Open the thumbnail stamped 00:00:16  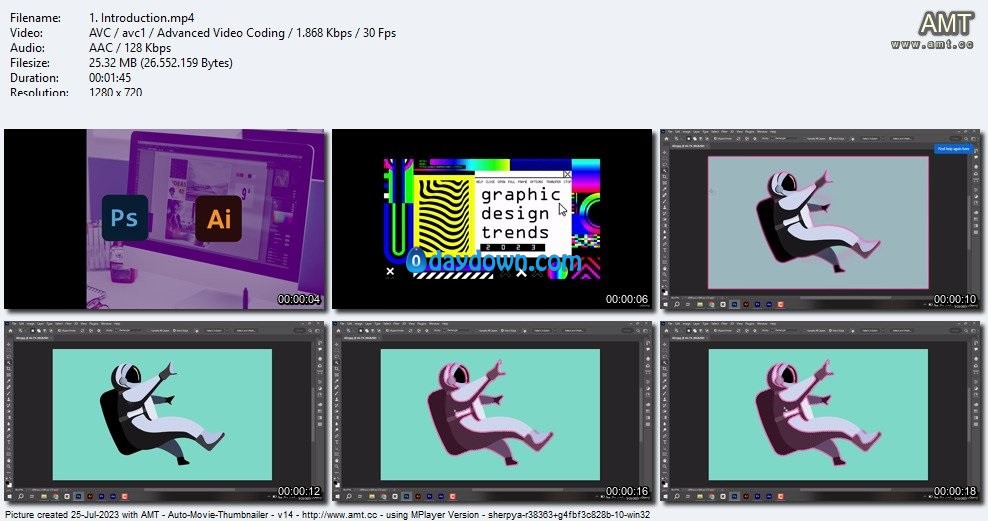point(492,411)
